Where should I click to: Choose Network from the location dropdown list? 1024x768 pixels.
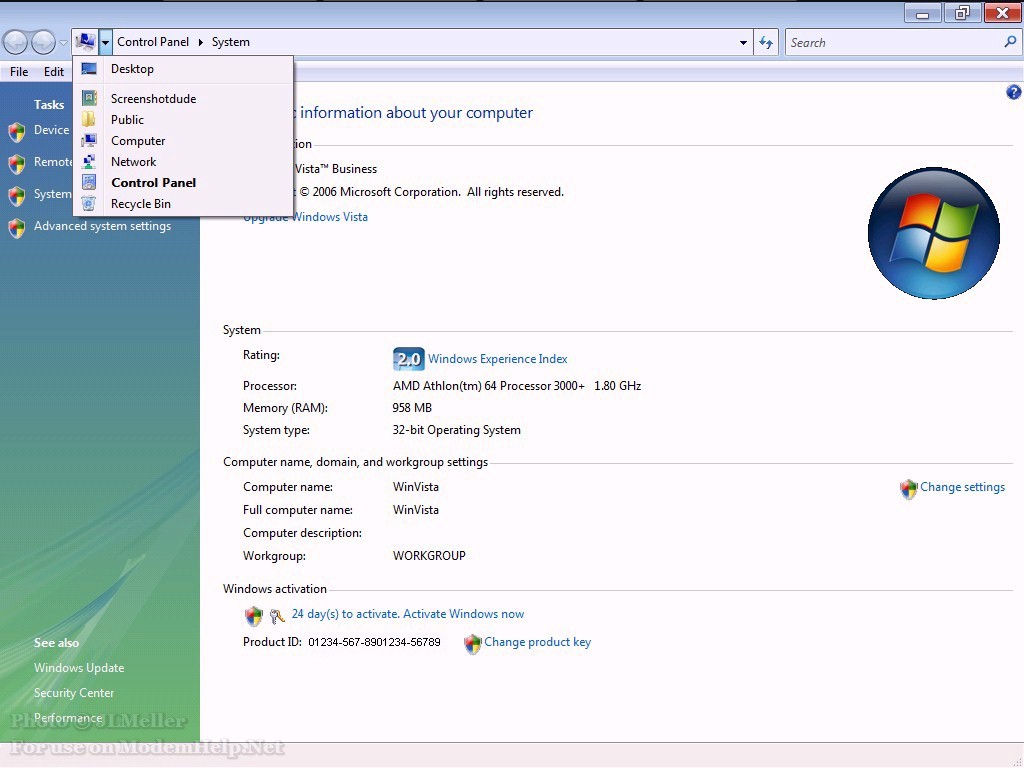[183, 161]
